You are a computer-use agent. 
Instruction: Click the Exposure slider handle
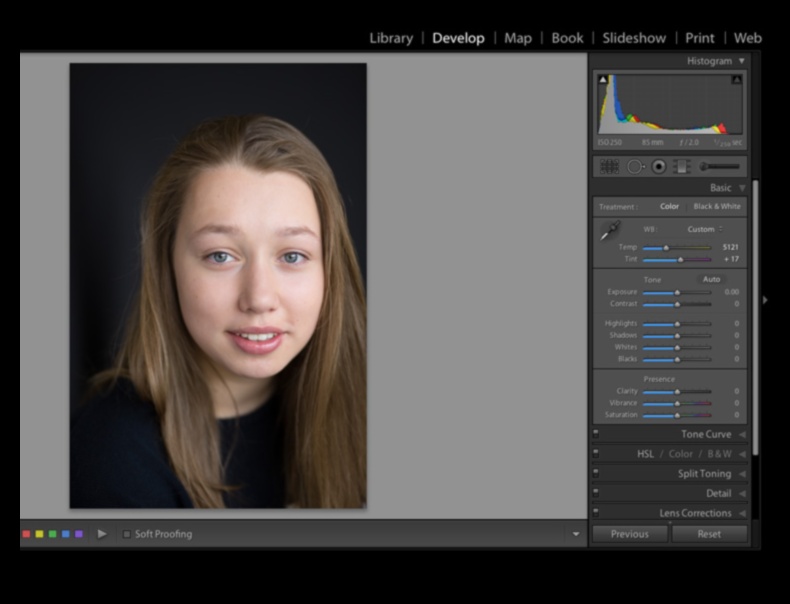click(x=677, y=292)
